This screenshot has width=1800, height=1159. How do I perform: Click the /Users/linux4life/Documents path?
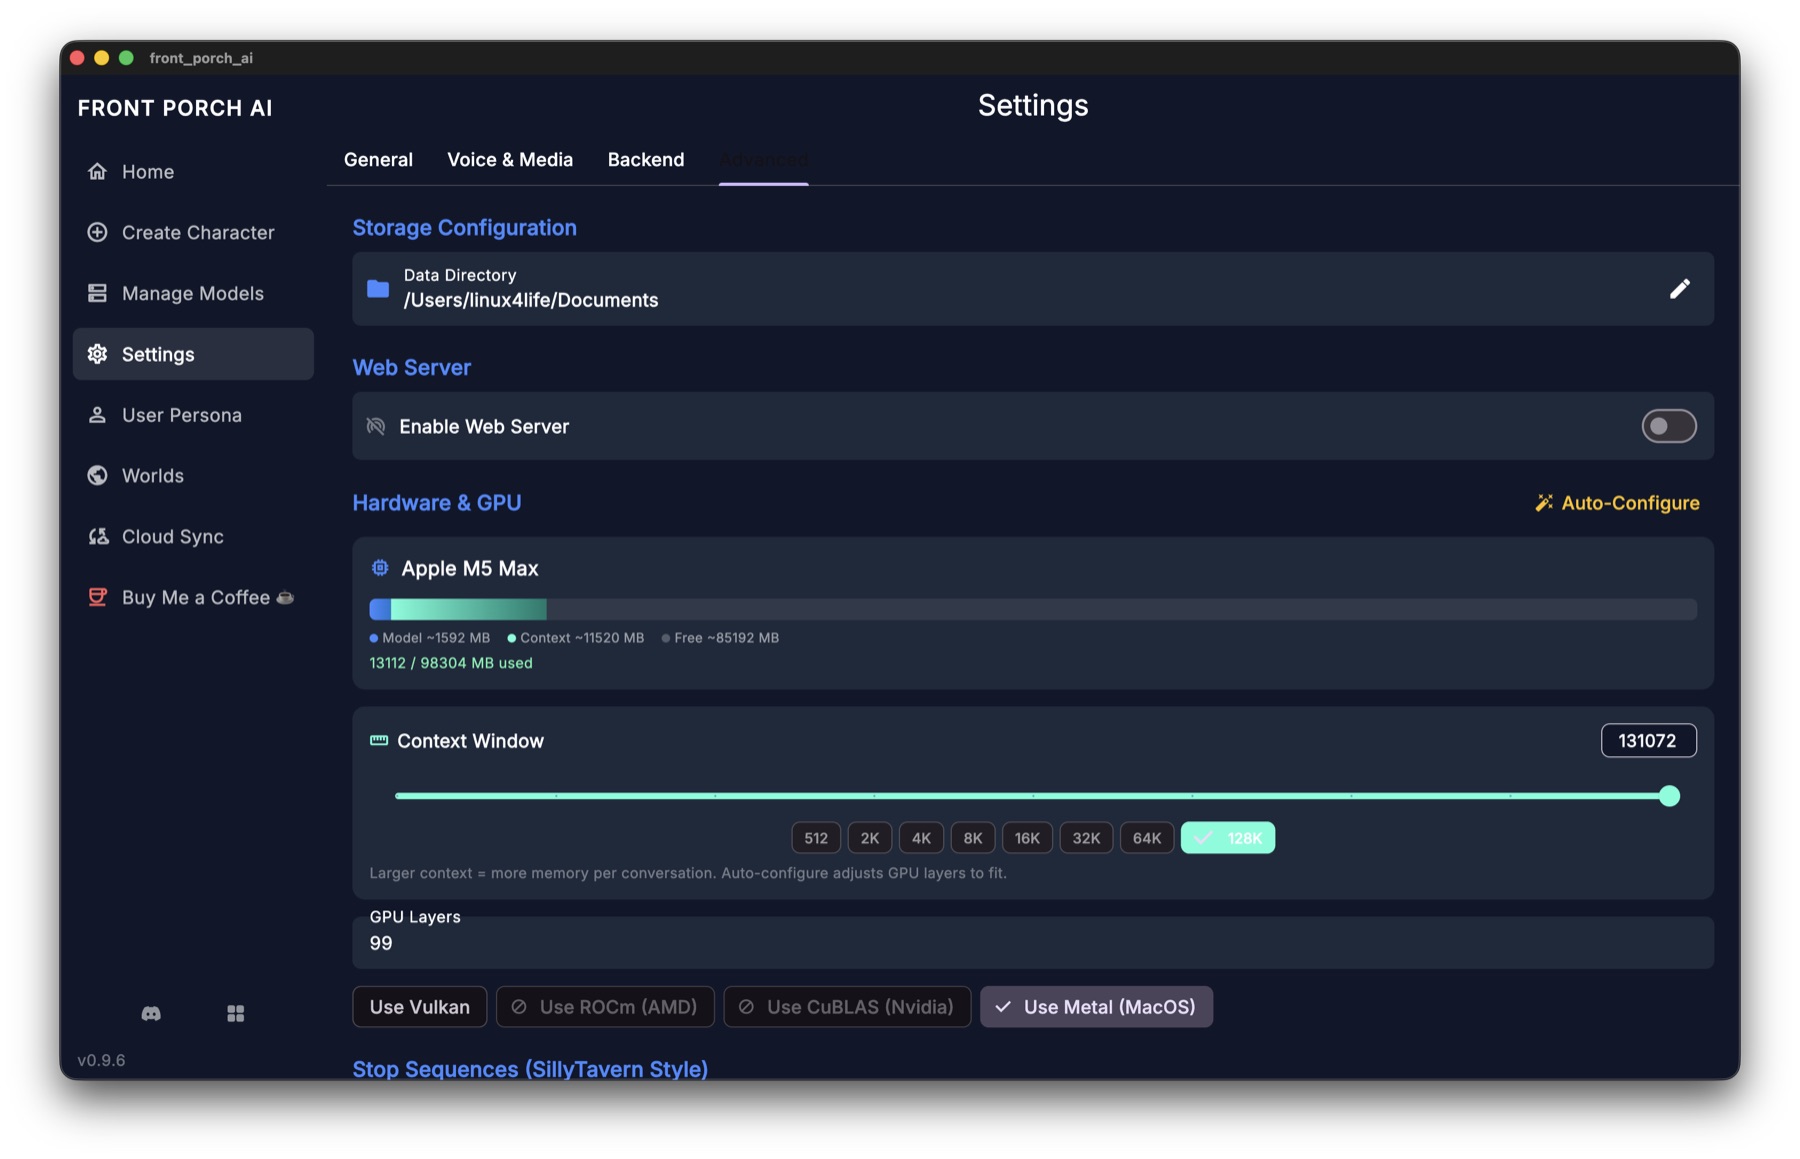[x=531, y=300]
